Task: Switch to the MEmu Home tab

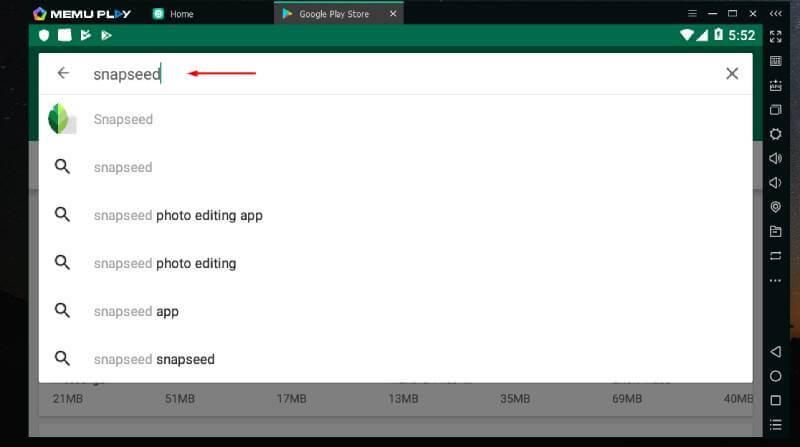Action: pos(173,14)
